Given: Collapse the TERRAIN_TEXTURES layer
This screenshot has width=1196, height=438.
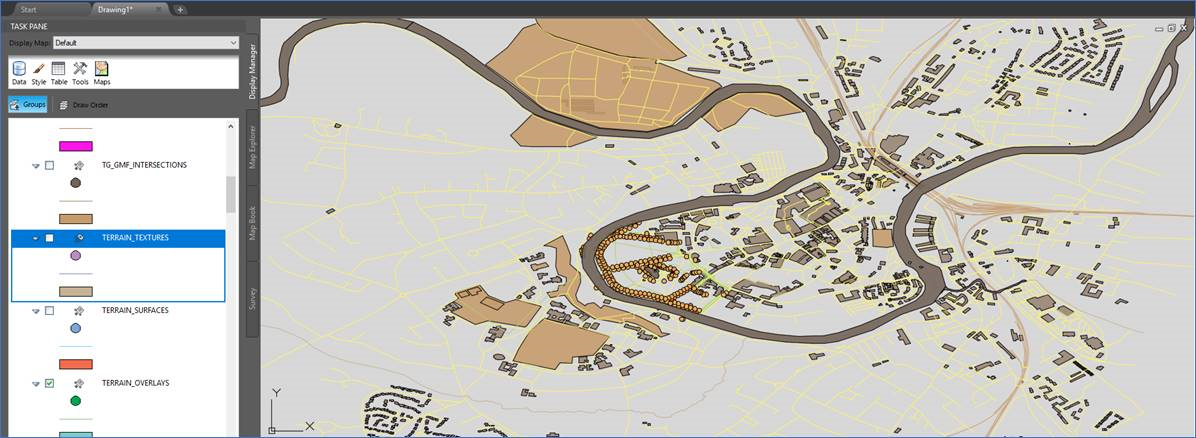Looking at the screenshot, I should tap(36, 238).
